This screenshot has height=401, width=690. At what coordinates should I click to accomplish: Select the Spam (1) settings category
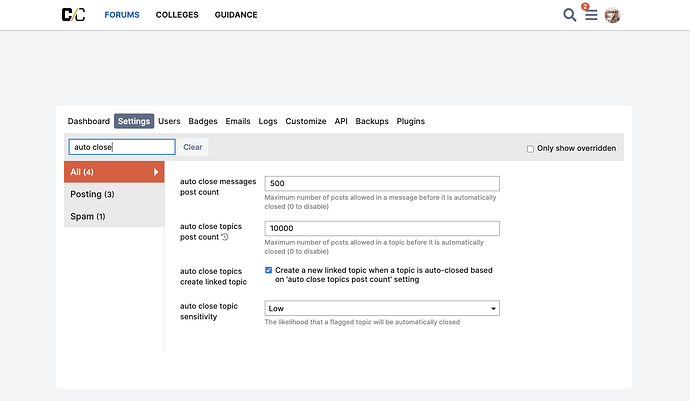[x=114, y=216]
